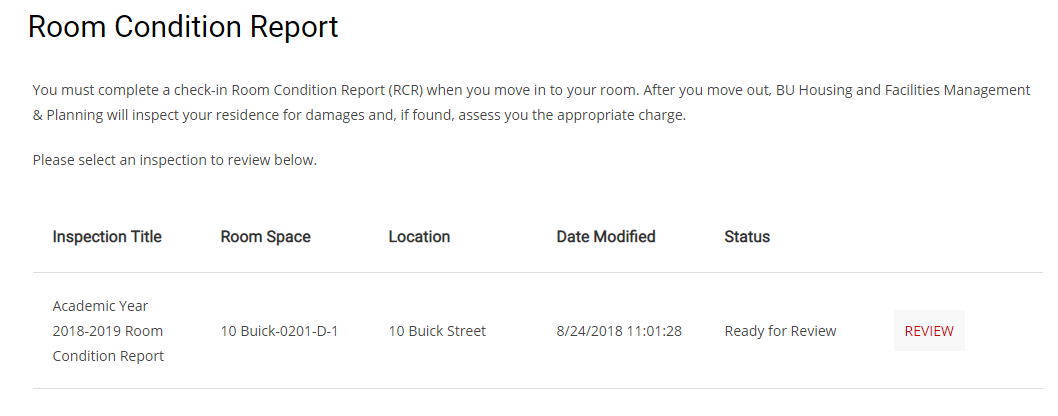Image resolution: width=1058 pixels, height=416 pixels.
Task: Sort by the Date Modified column header
Action: click(x=606, y=237)
